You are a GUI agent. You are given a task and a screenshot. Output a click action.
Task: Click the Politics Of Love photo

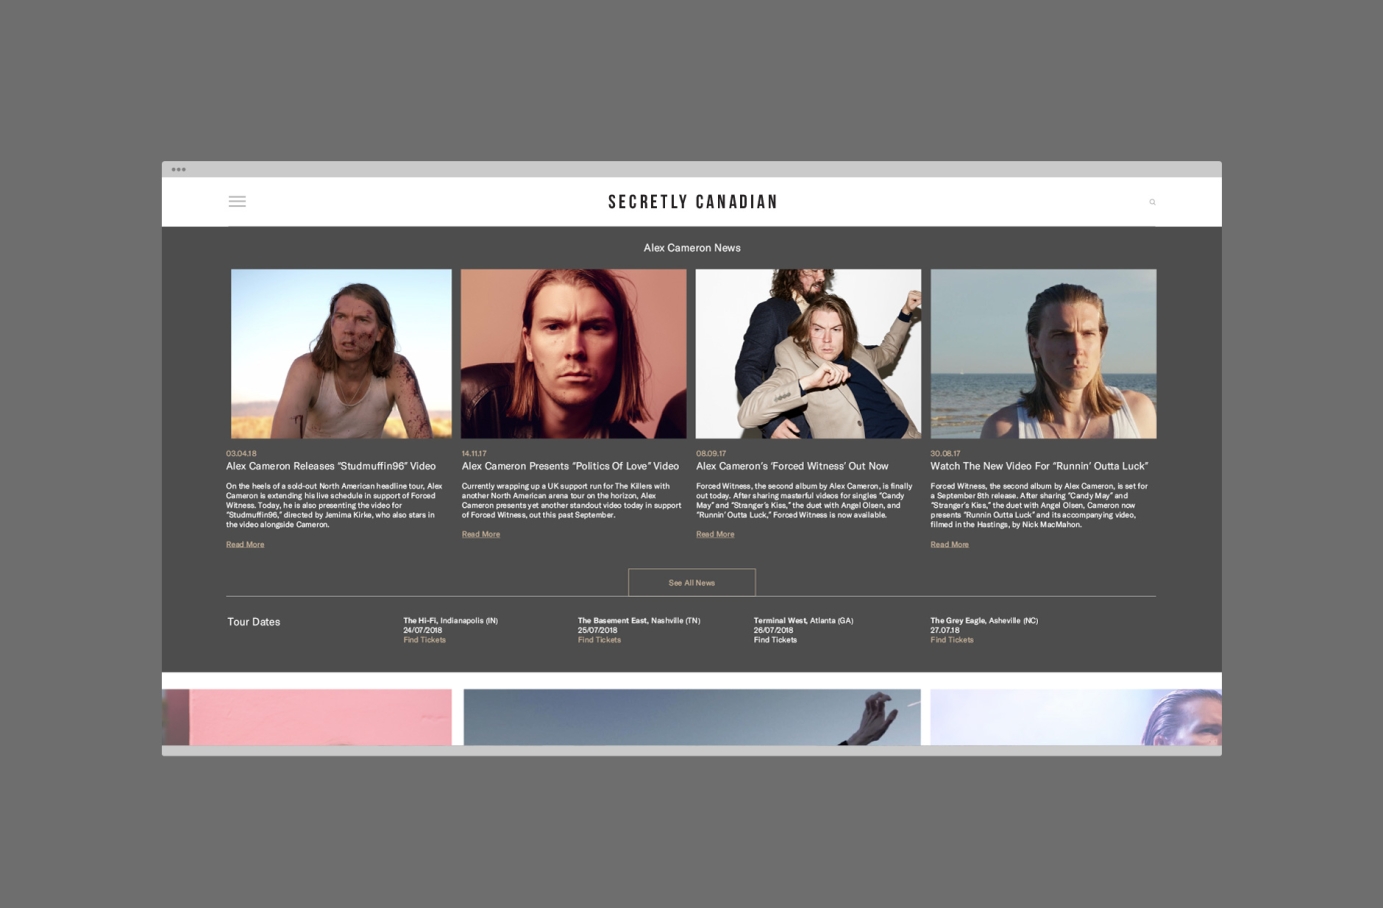573,353
